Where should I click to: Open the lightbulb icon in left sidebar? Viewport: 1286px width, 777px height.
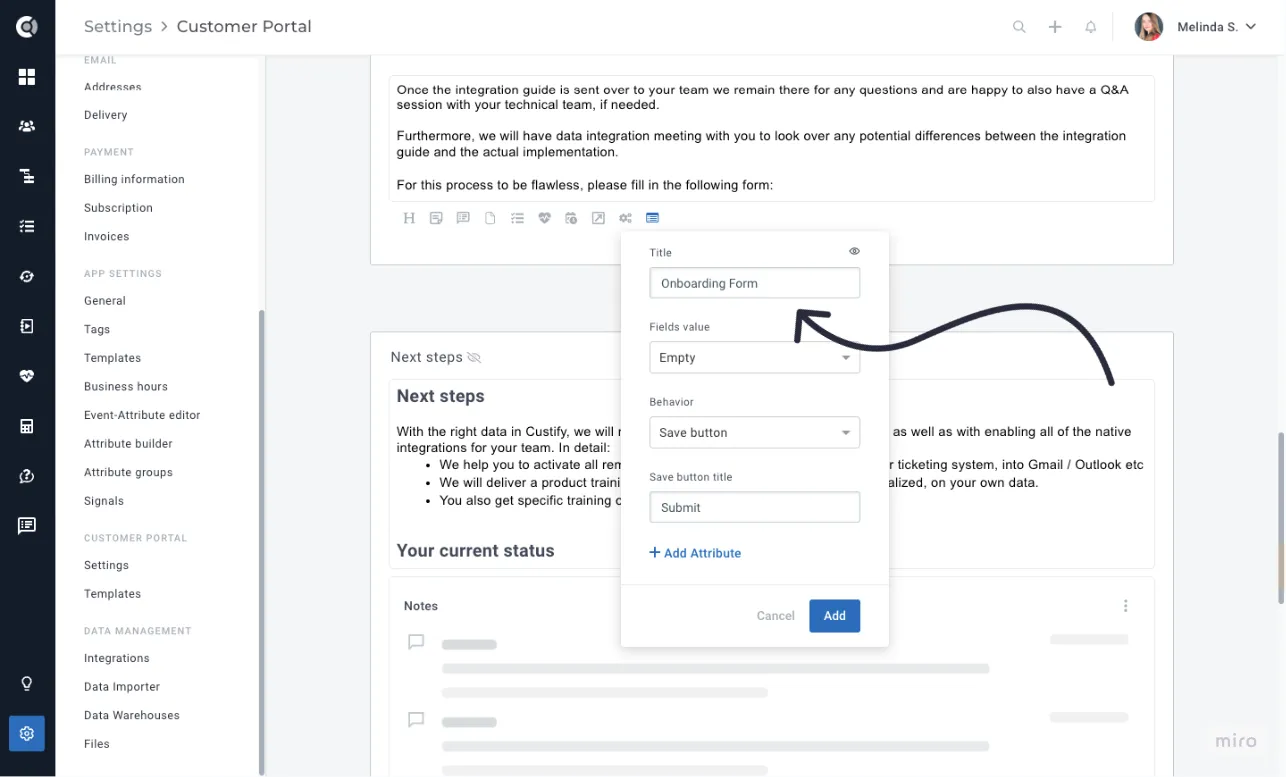click(27, 684)
